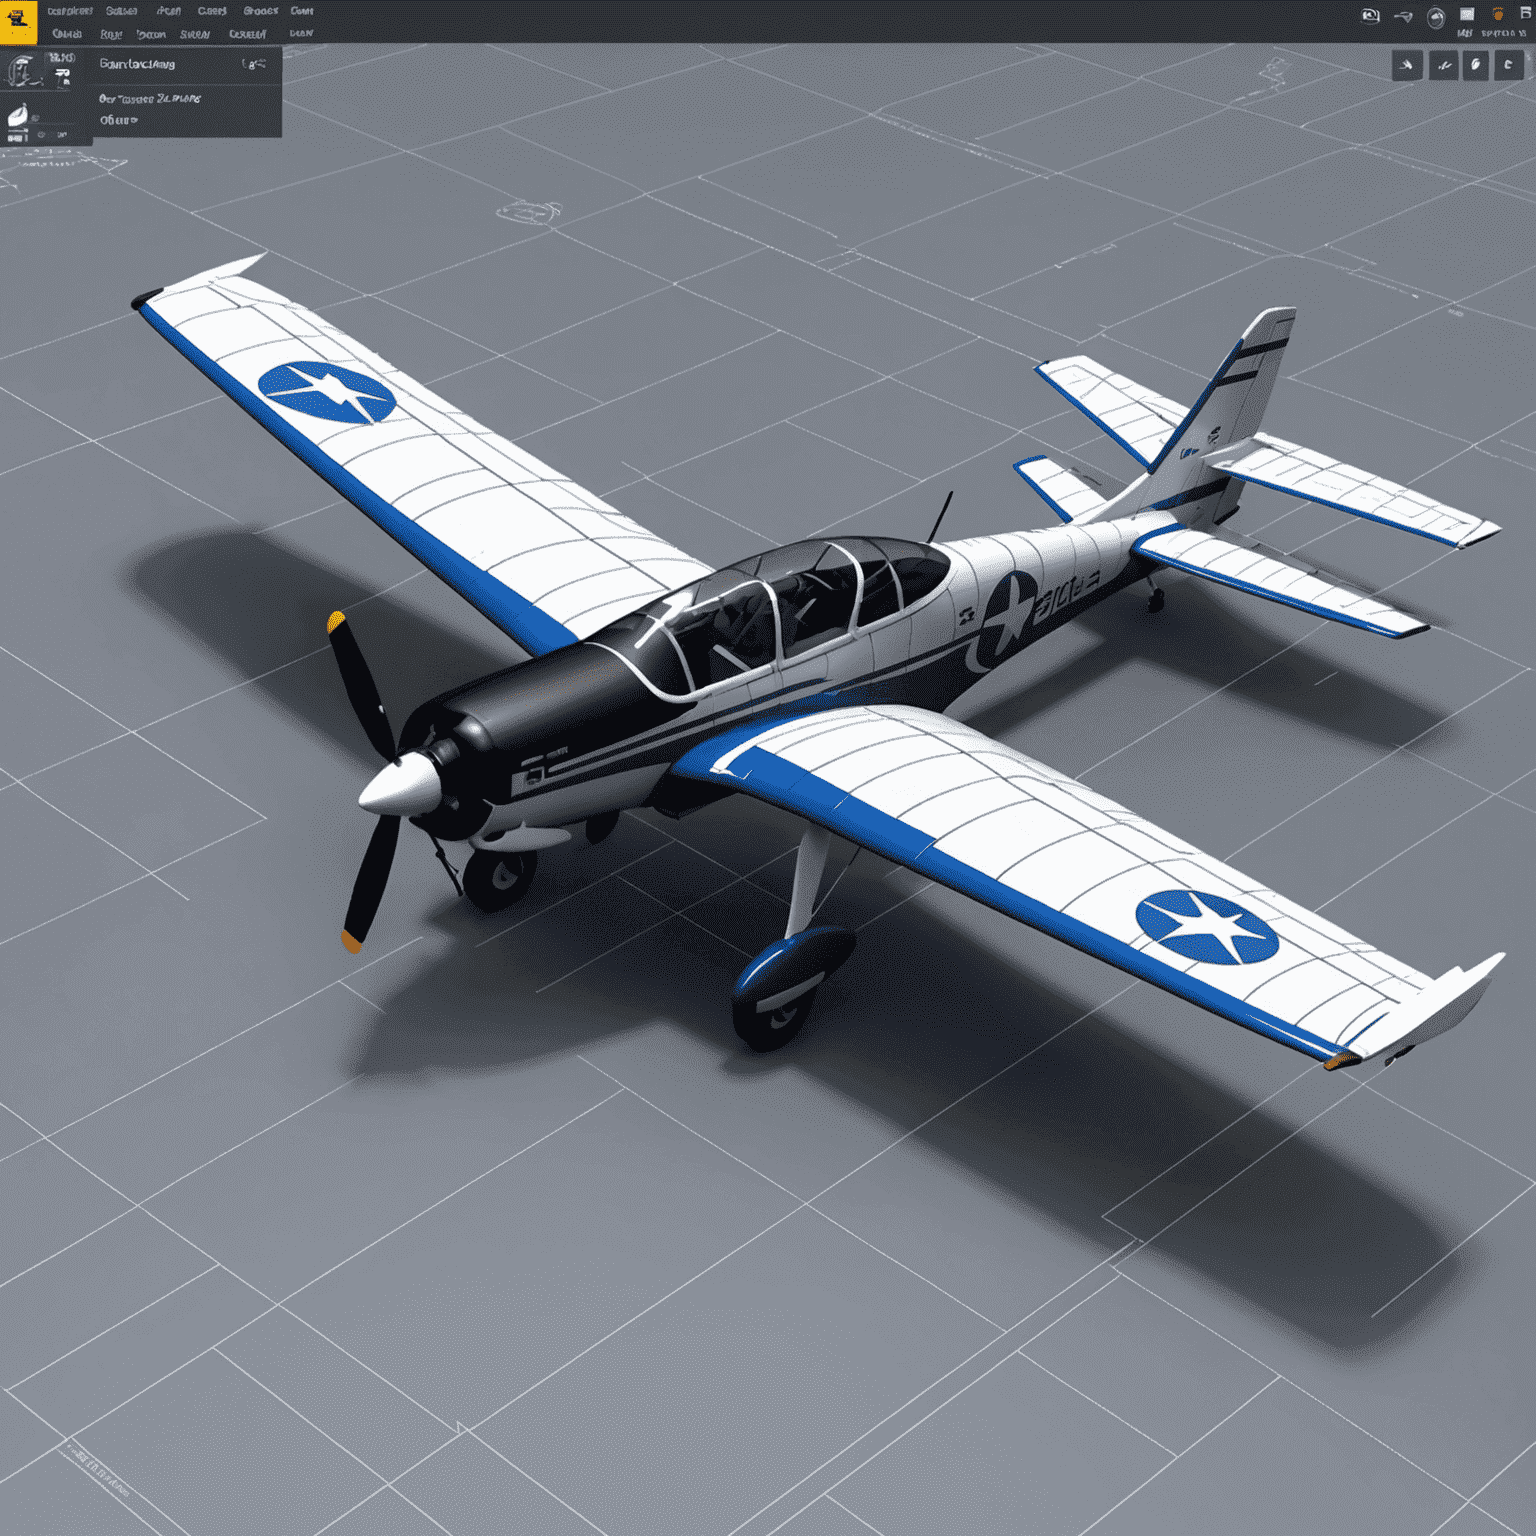Screen dimensions: 1536x1536
Task: Open the last item in the top menu row
Action: point(302,11)
